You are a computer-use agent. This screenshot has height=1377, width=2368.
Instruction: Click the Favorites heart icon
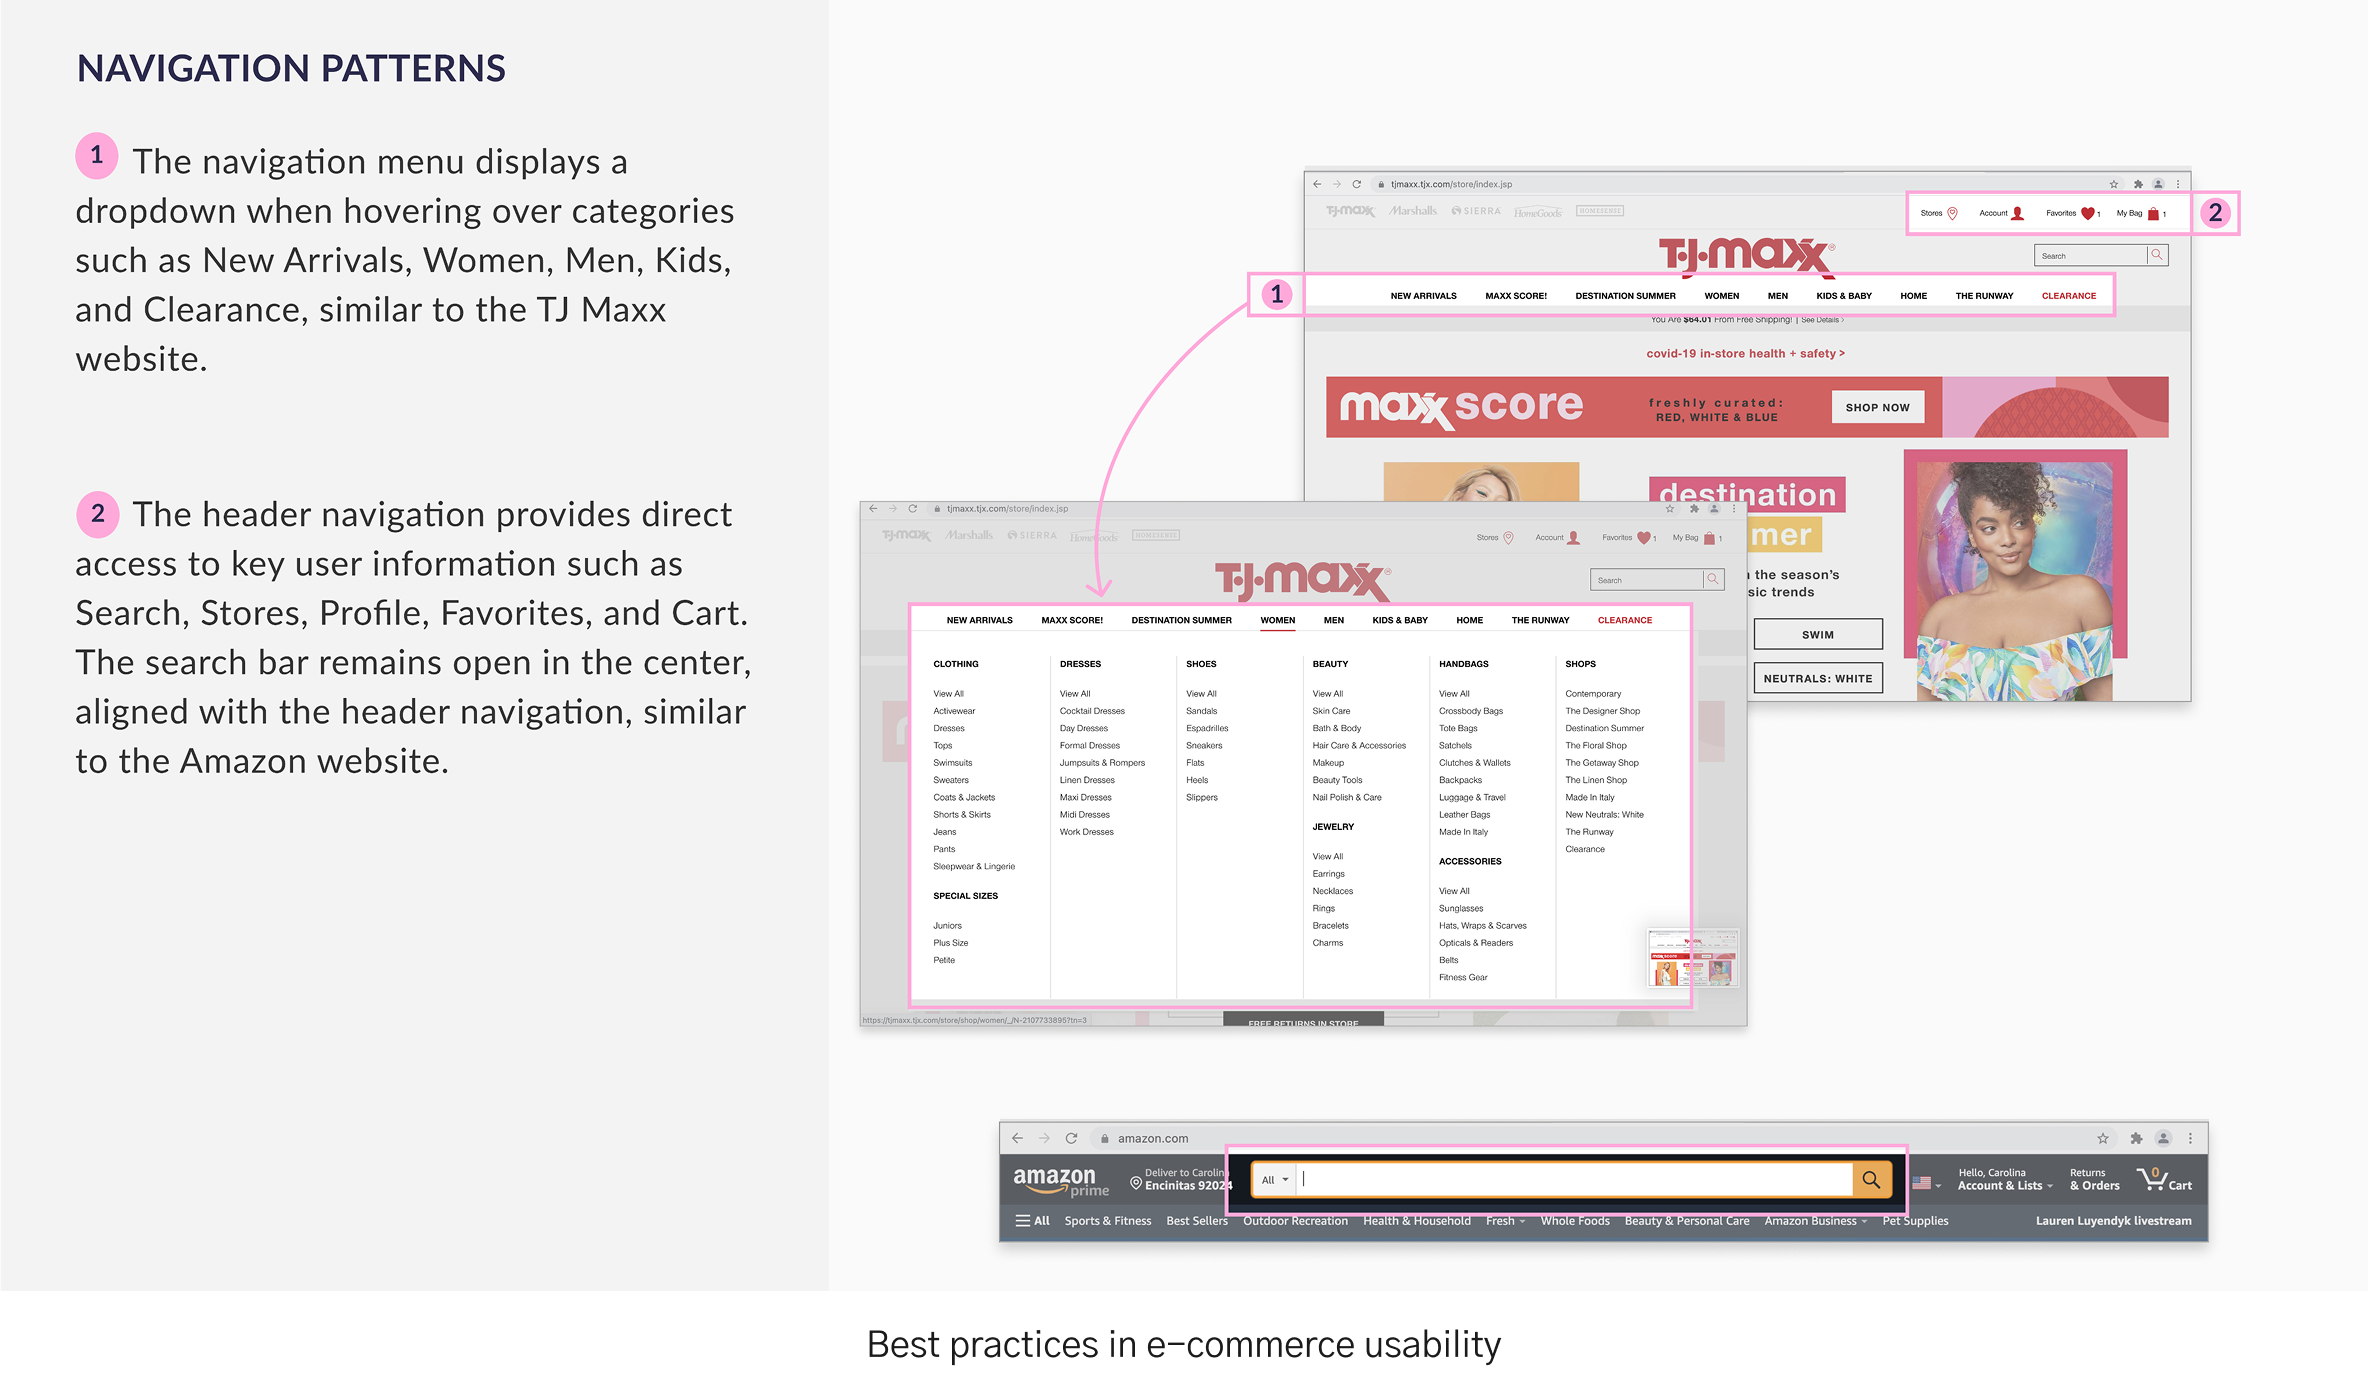(2087, 213)
